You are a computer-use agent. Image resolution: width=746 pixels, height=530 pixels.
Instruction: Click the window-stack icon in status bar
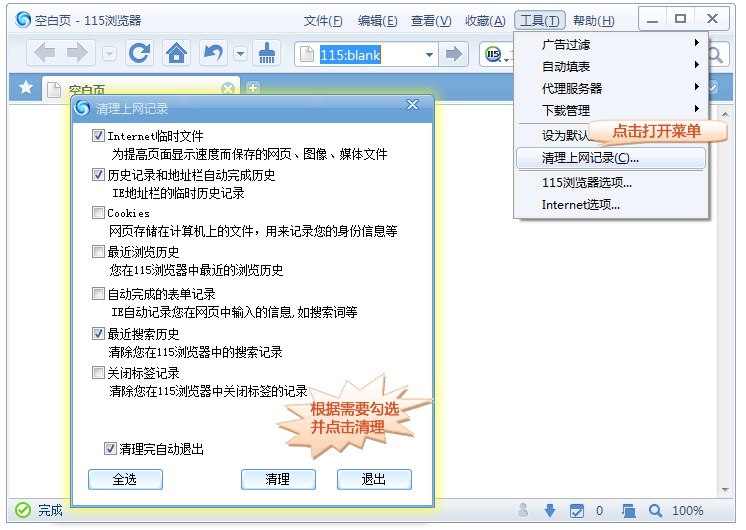[x=628, y=511]
